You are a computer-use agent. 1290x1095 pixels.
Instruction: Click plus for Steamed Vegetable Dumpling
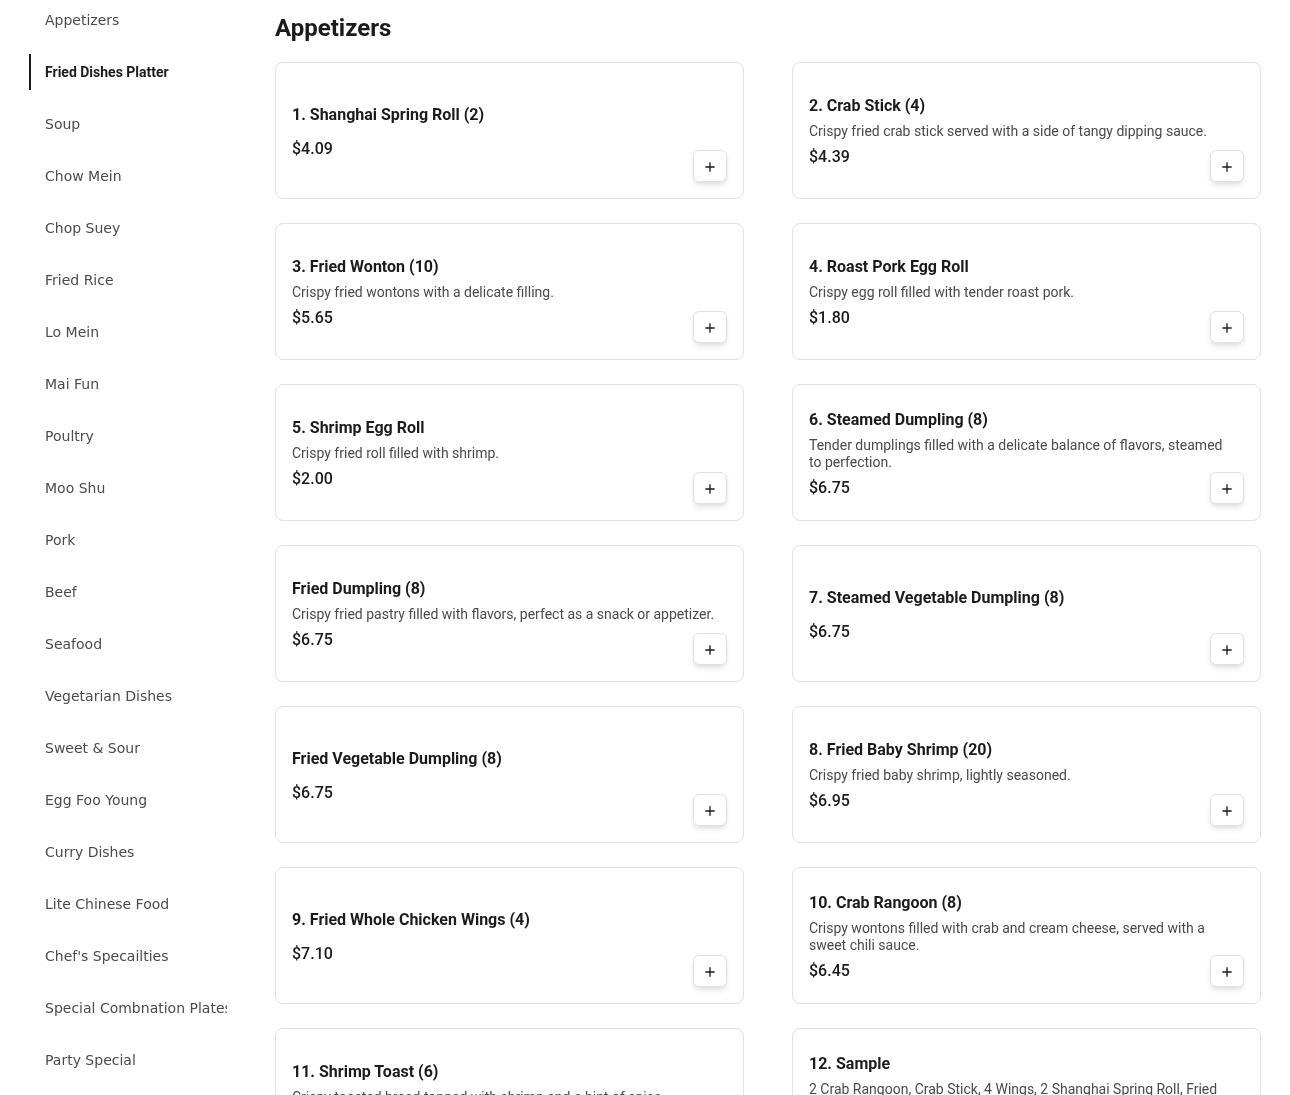click(x=1226, y=650)
